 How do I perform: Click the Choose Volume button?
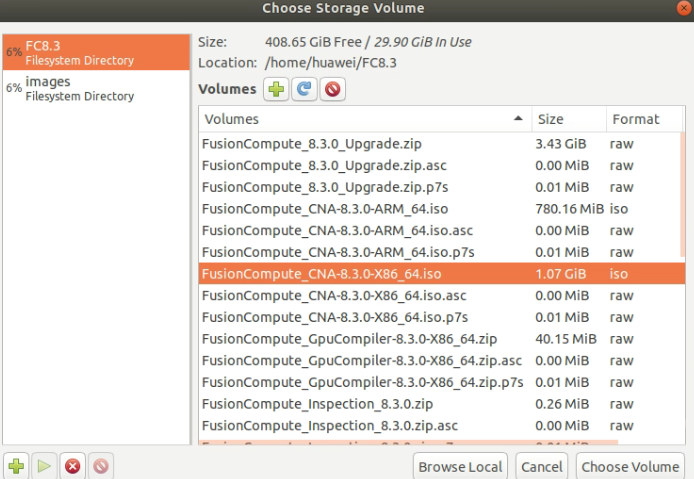(630, 467)
